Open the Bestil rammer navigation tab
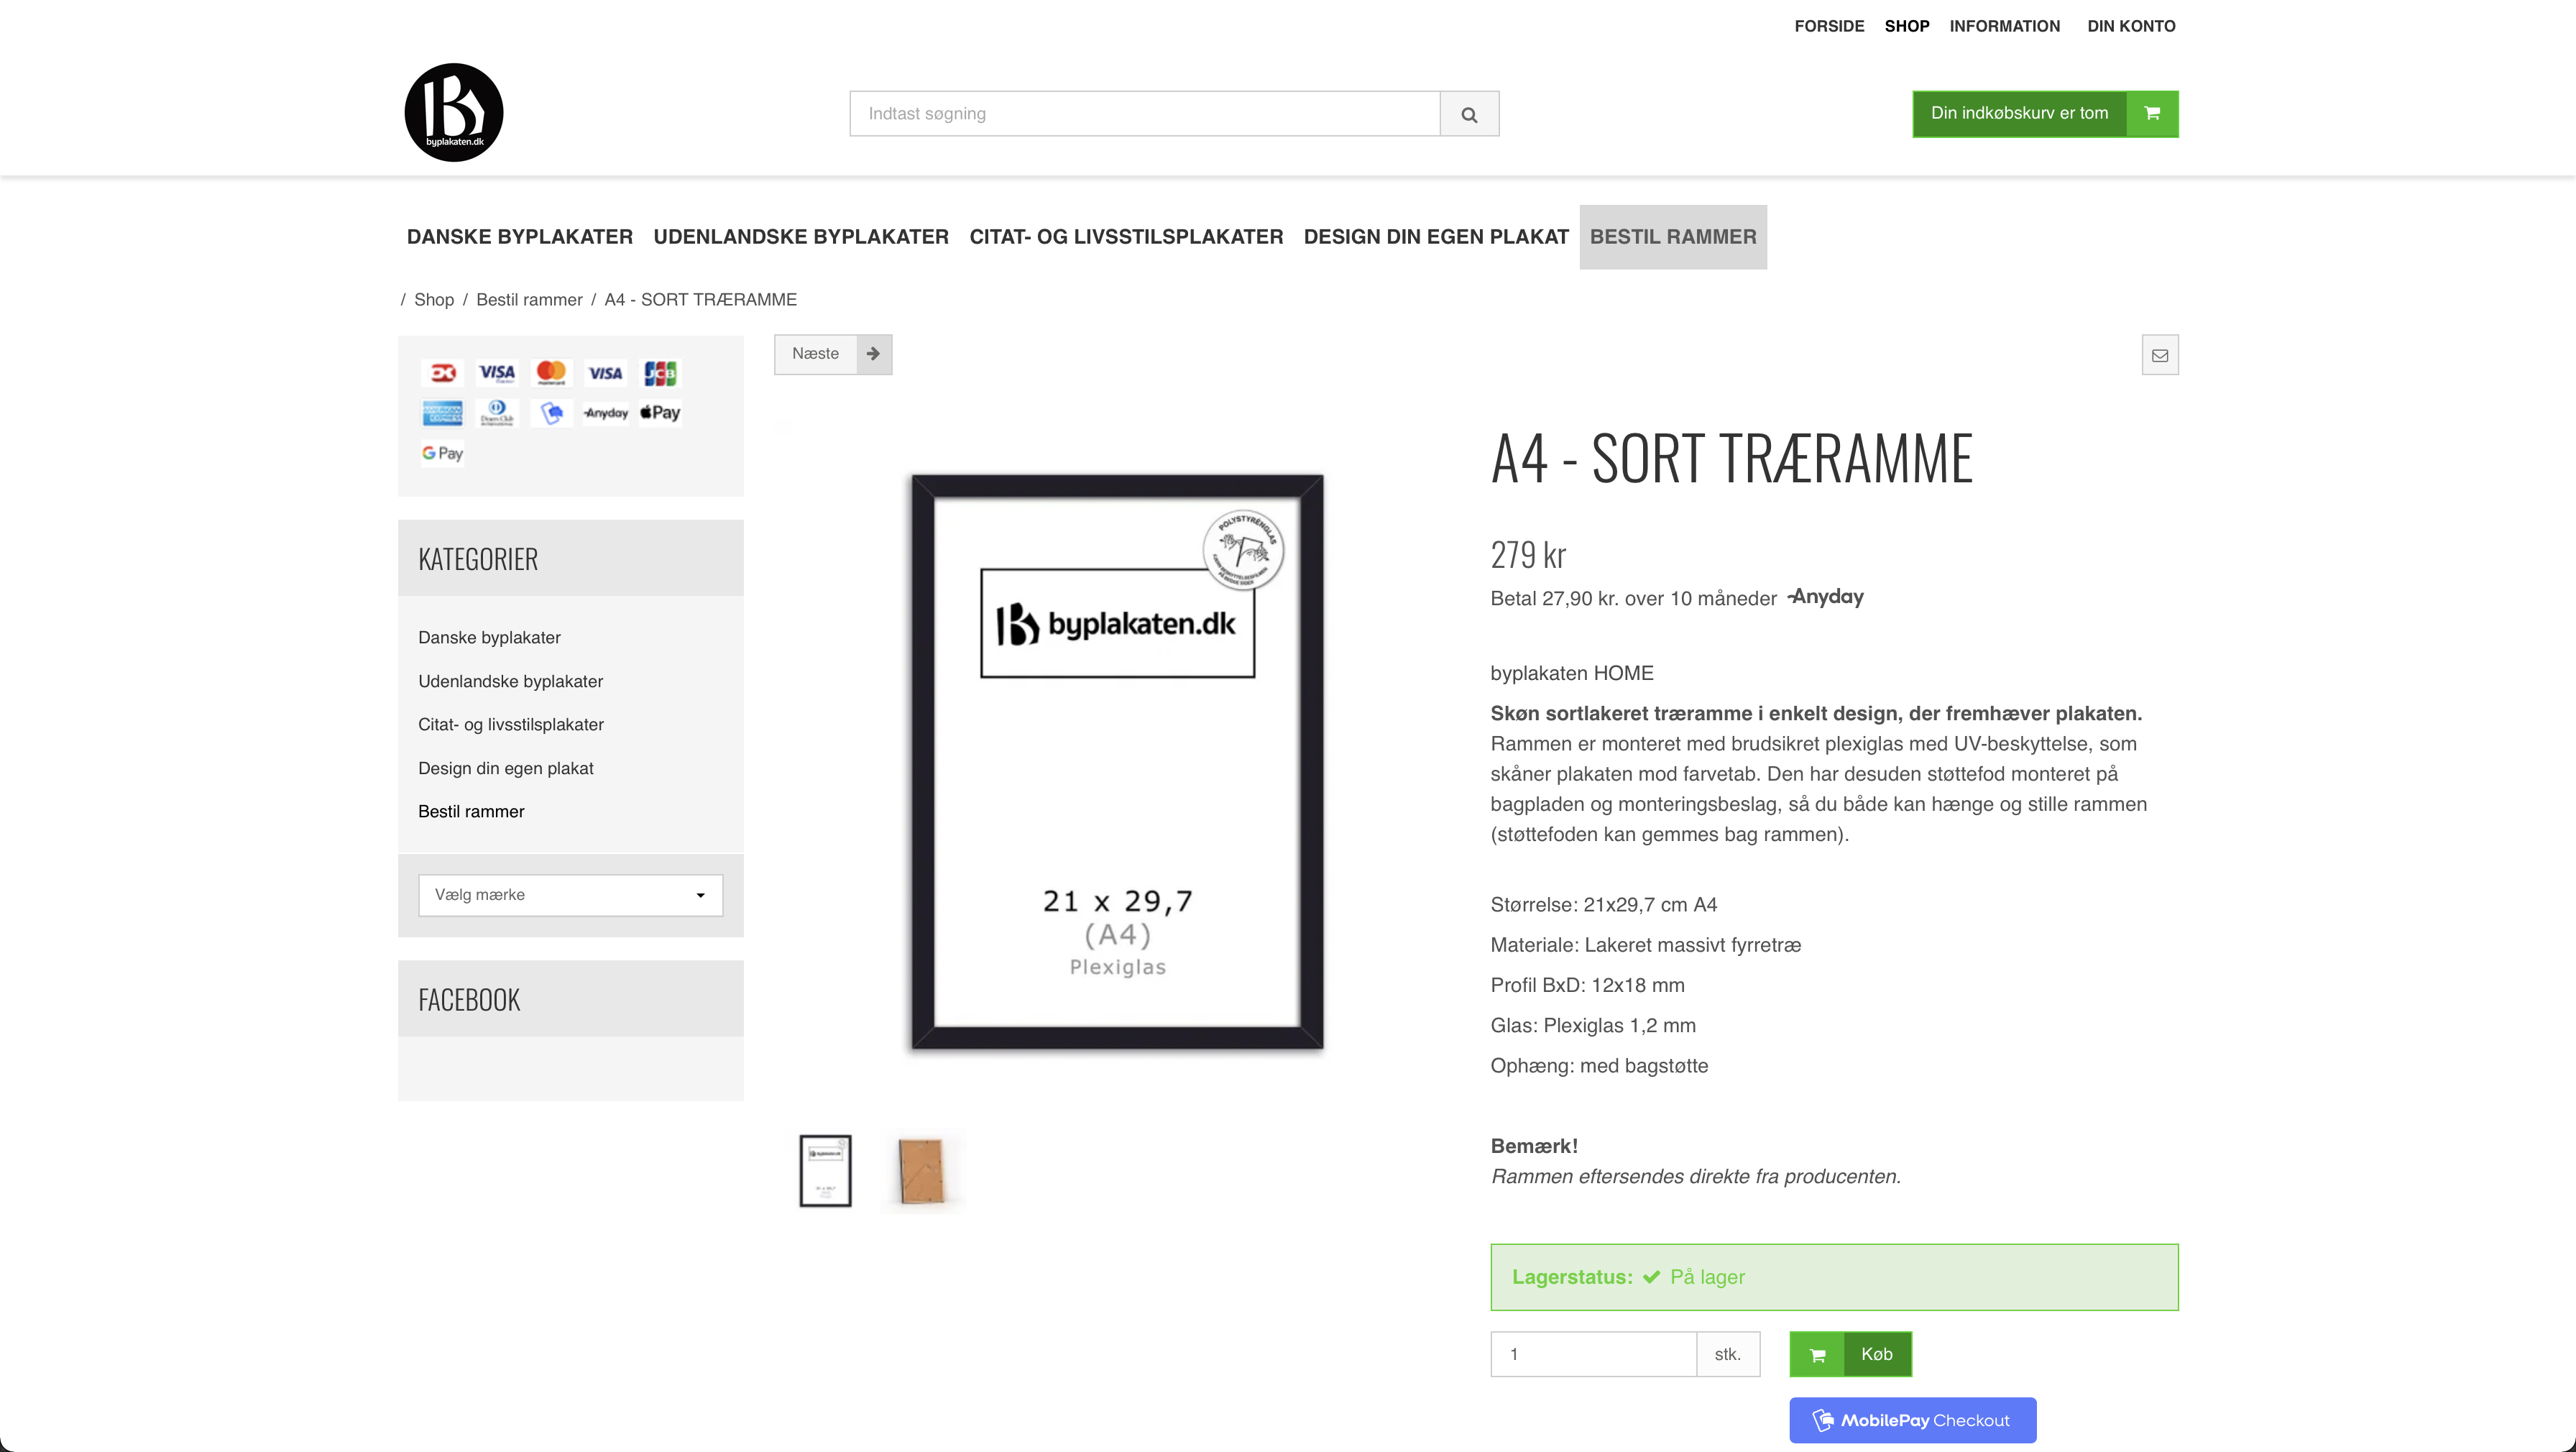This screenshot has width=2576, height=1452. pos(1672,237)
